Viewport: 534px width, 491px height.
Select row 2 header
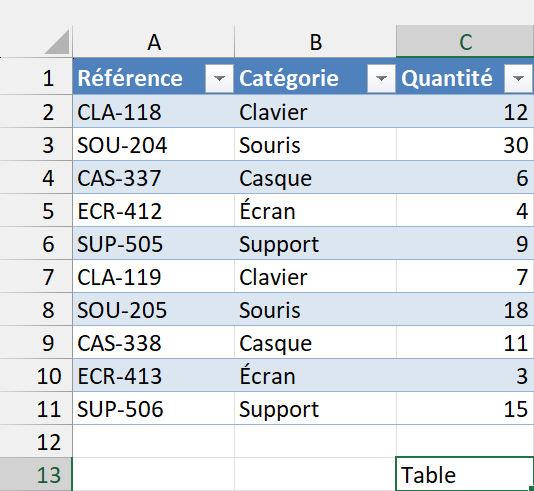pyautogui.click(x=36, y=112)
